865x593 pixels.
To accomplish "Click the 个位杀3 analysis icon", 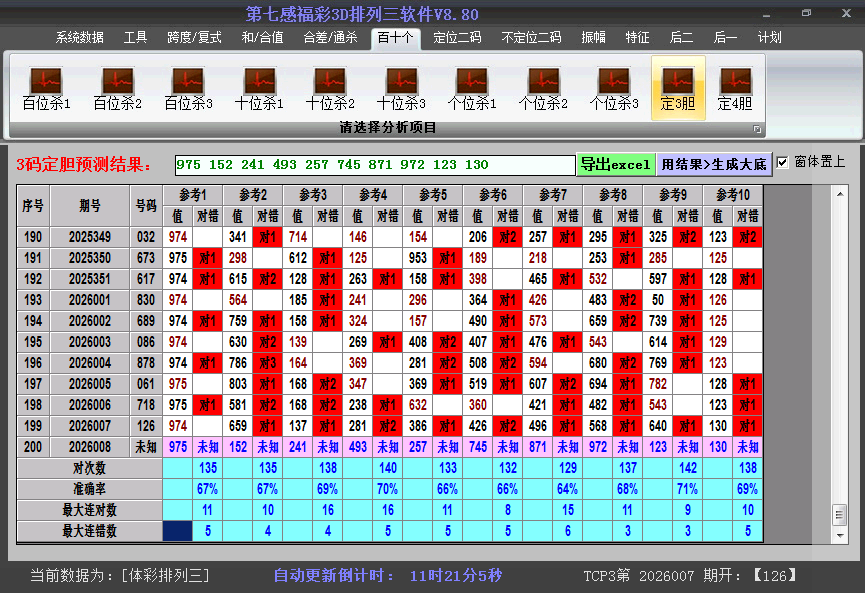I will tap(614, 88).
